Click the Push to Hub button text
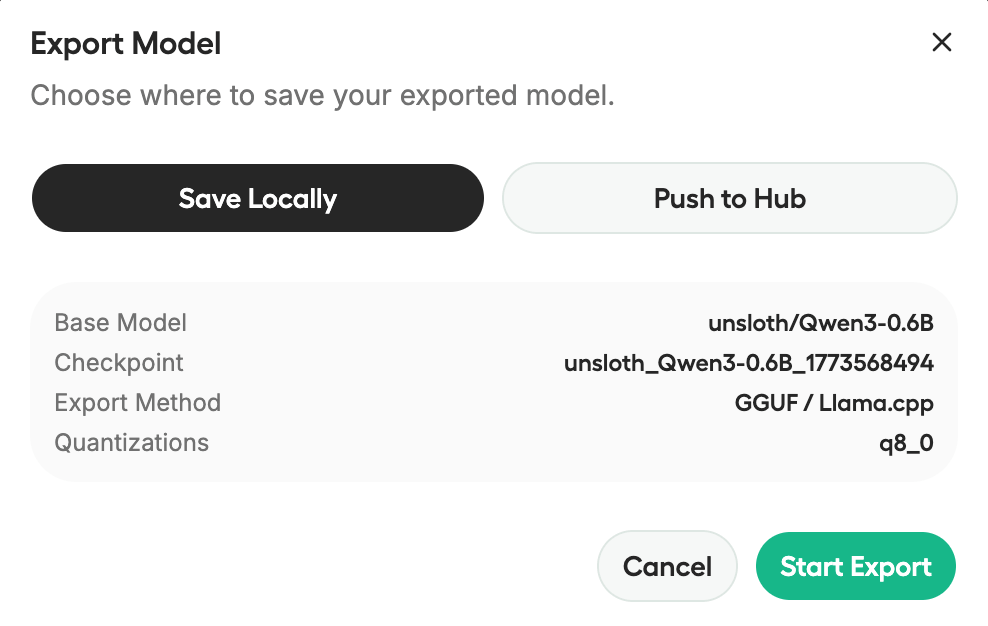The width and height of the screenshot is (988, 626). (729, 198)
